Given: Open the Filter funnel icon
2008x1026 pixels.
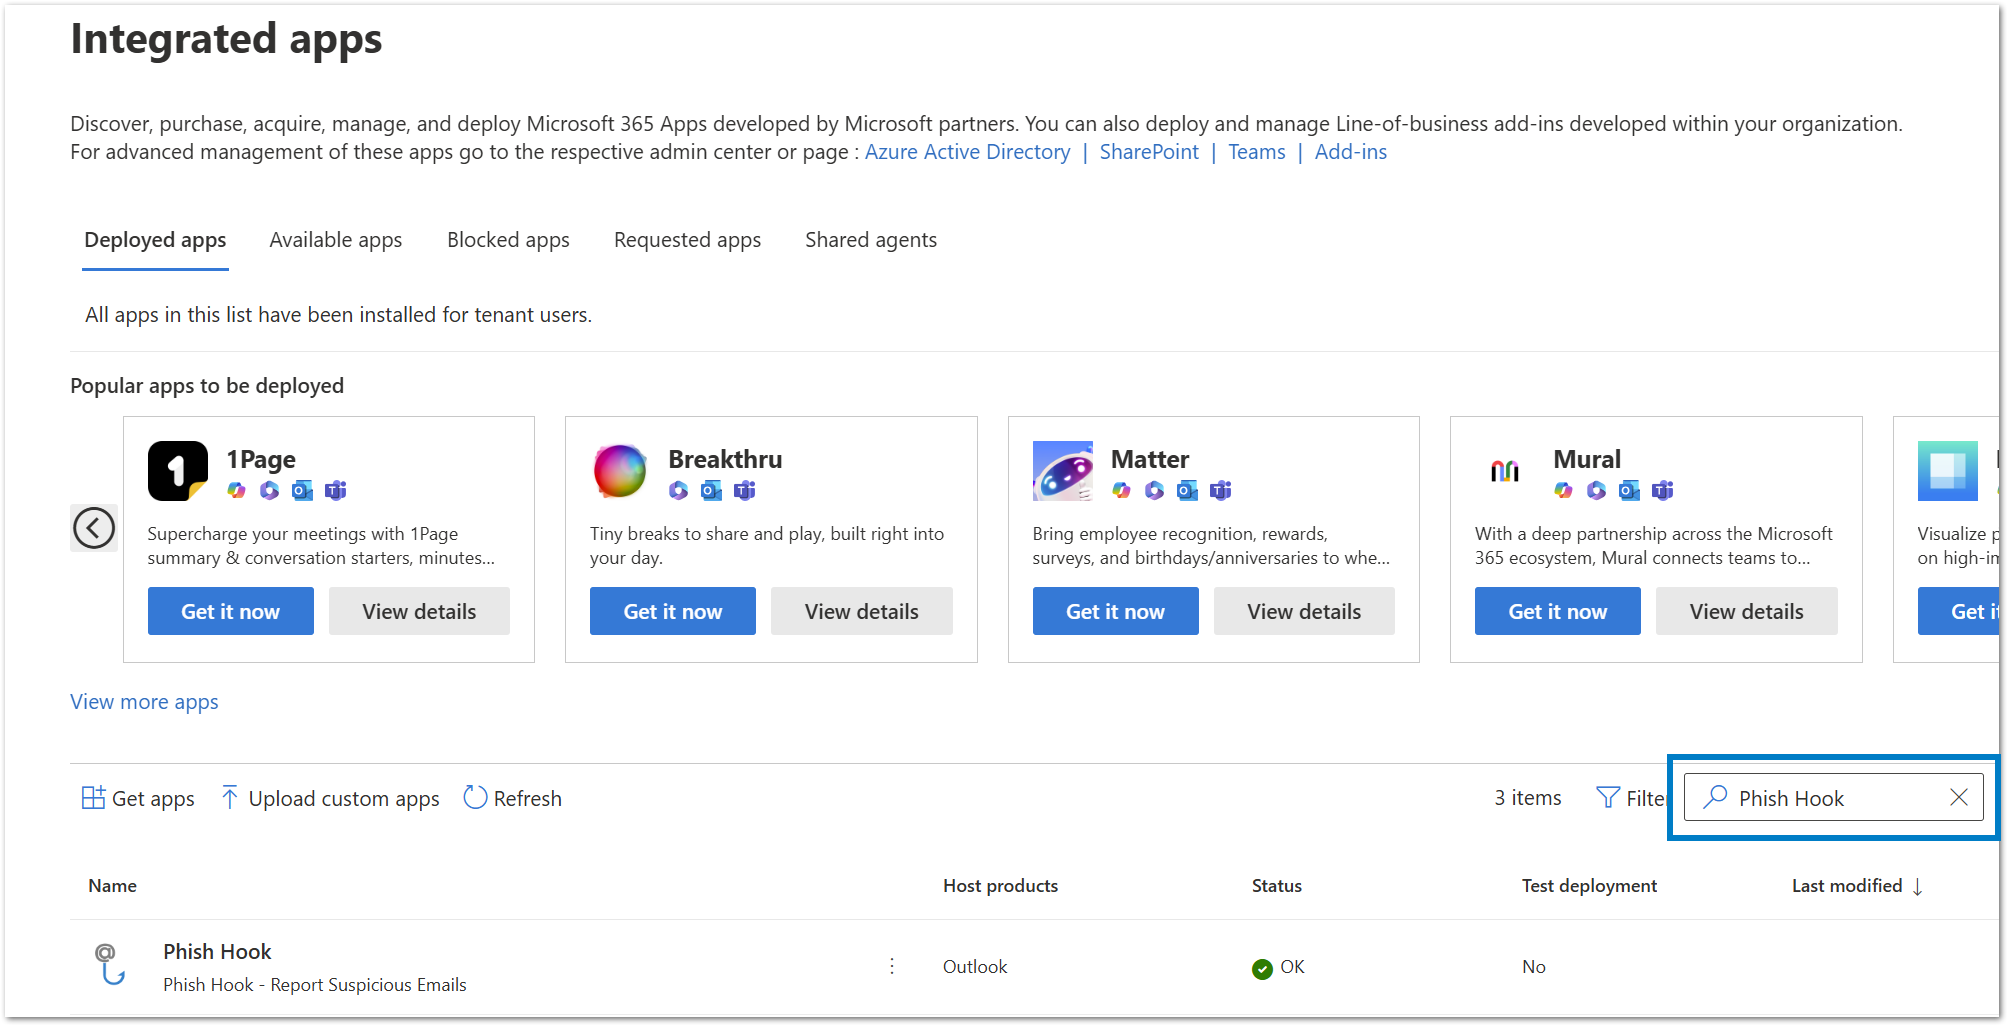Looking at the screenshot, I should (x=1607, y=797).
